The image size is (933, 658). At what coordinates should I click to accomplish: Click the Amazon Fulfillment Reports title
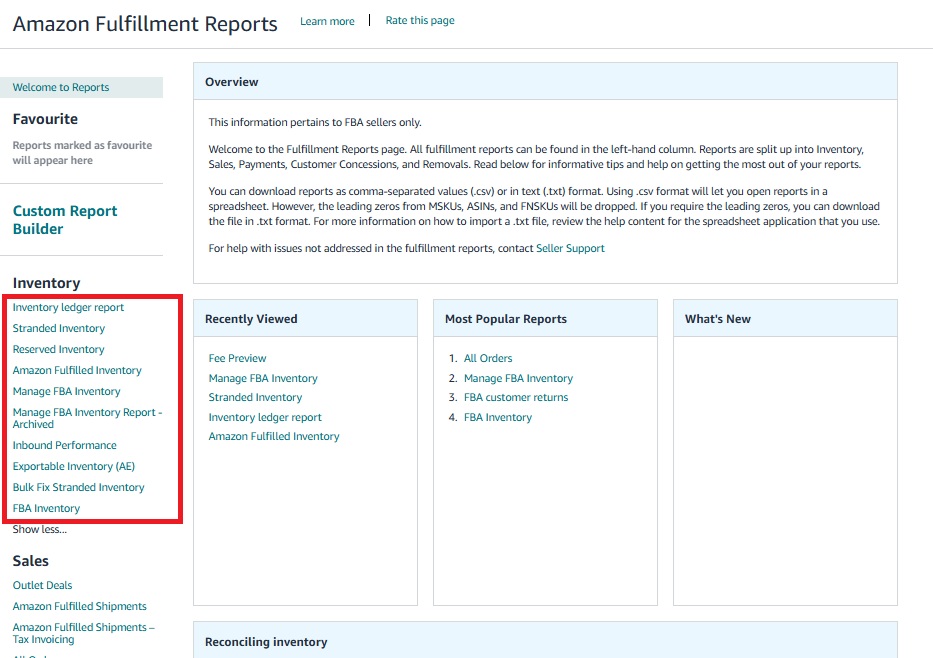coord(145,24)
